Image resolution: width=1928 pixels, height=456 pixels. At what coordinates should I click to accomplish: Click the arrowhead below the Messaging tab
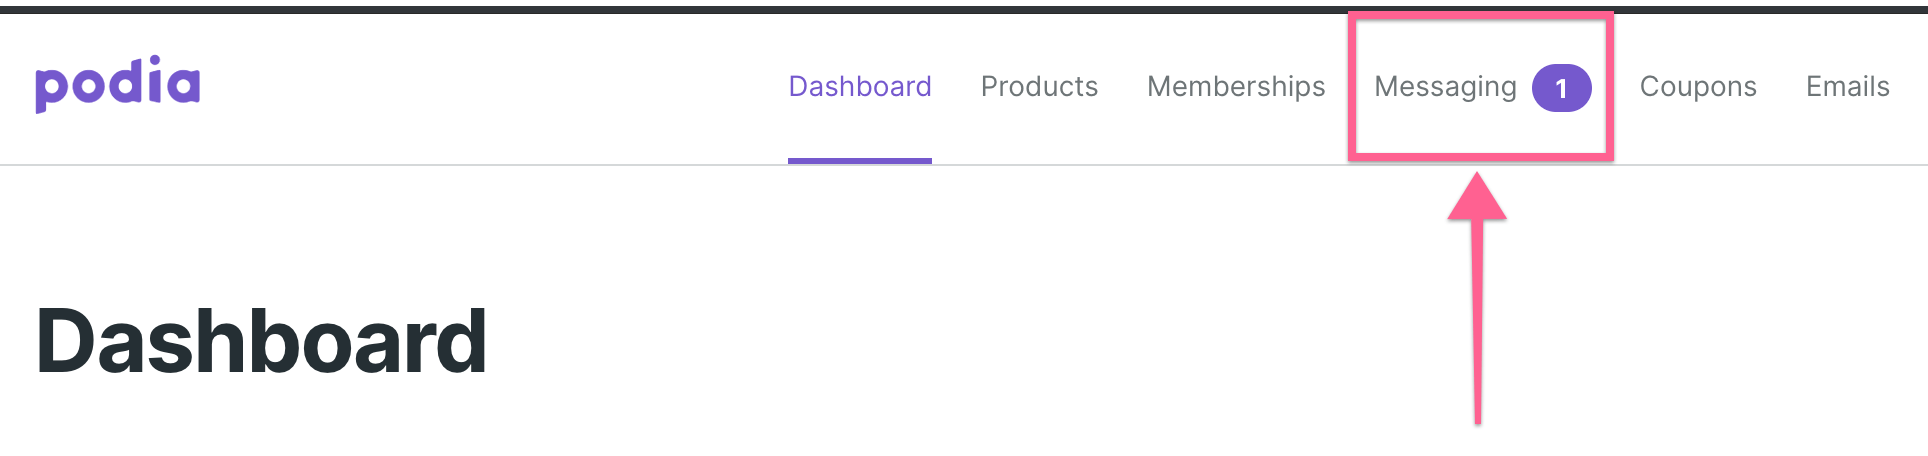1477,197
